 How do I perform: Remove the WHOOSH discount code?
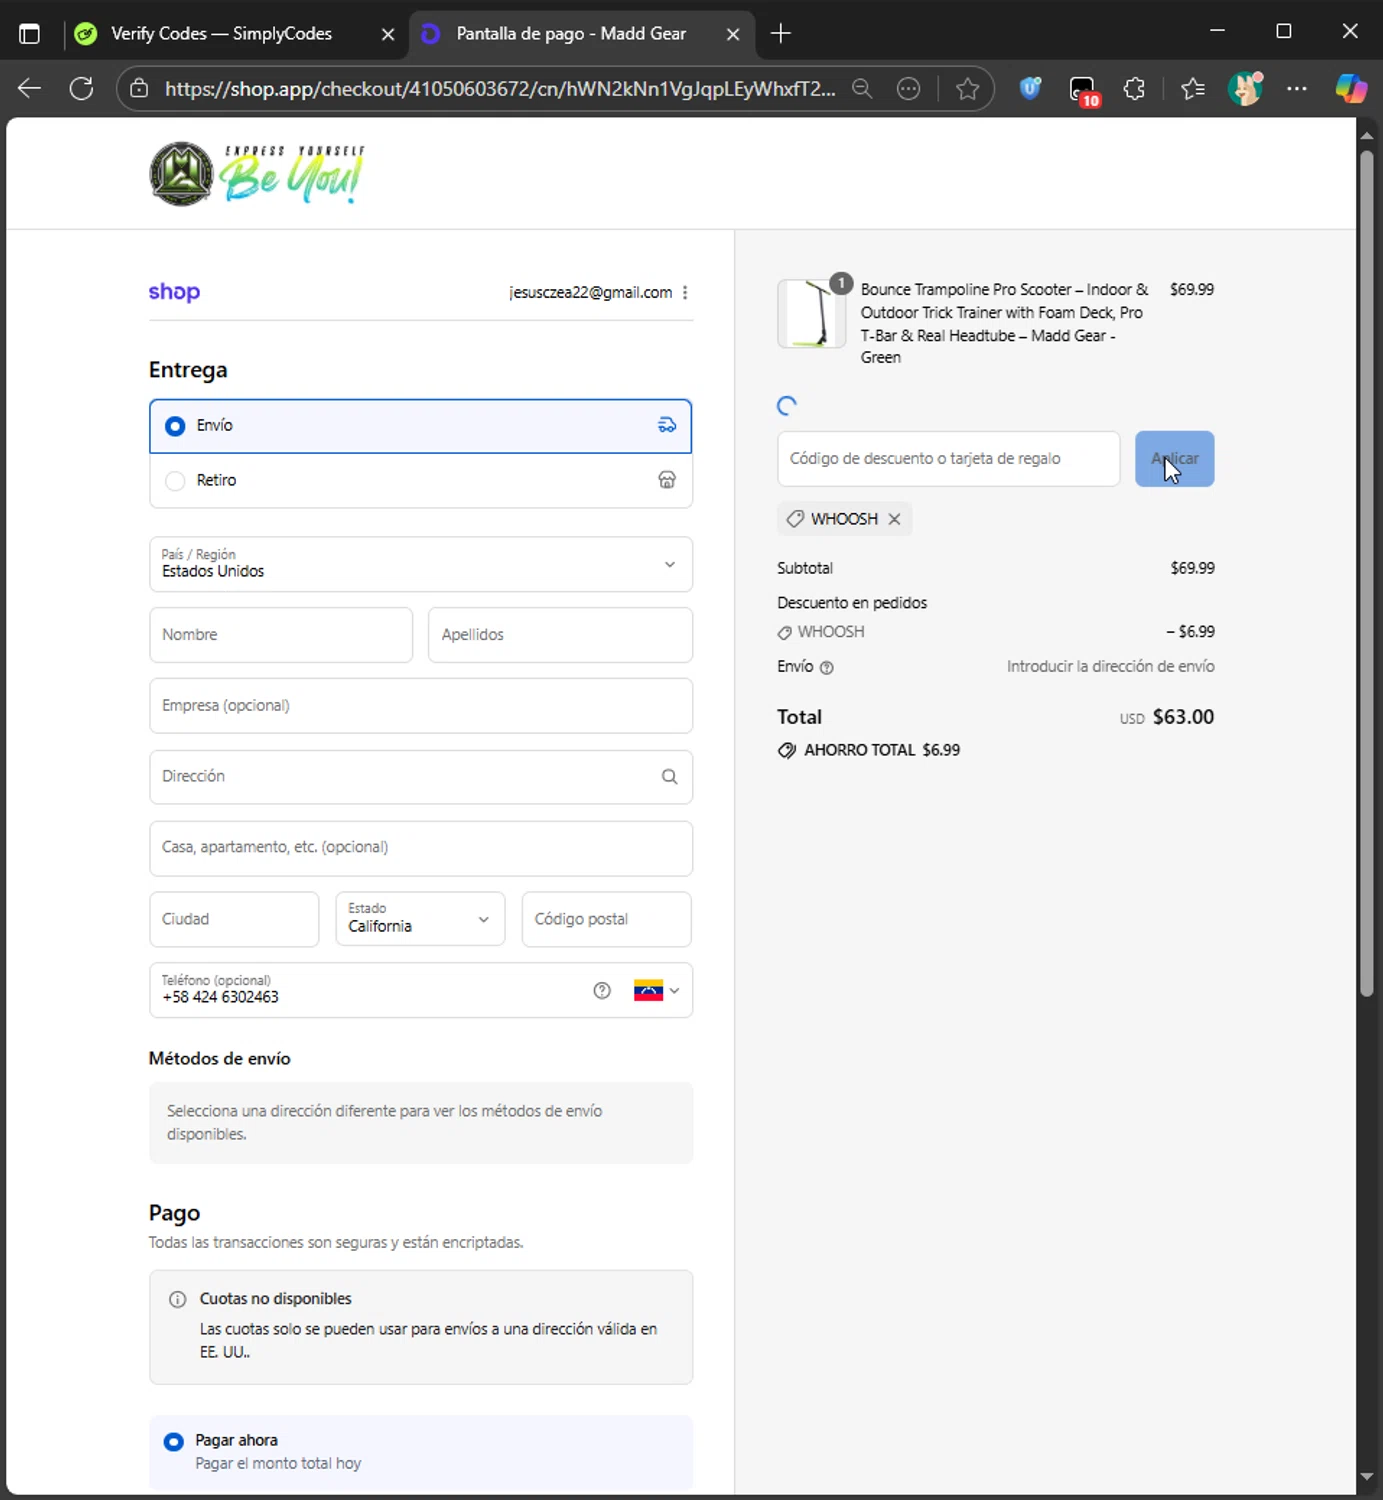tap(894, 519)
